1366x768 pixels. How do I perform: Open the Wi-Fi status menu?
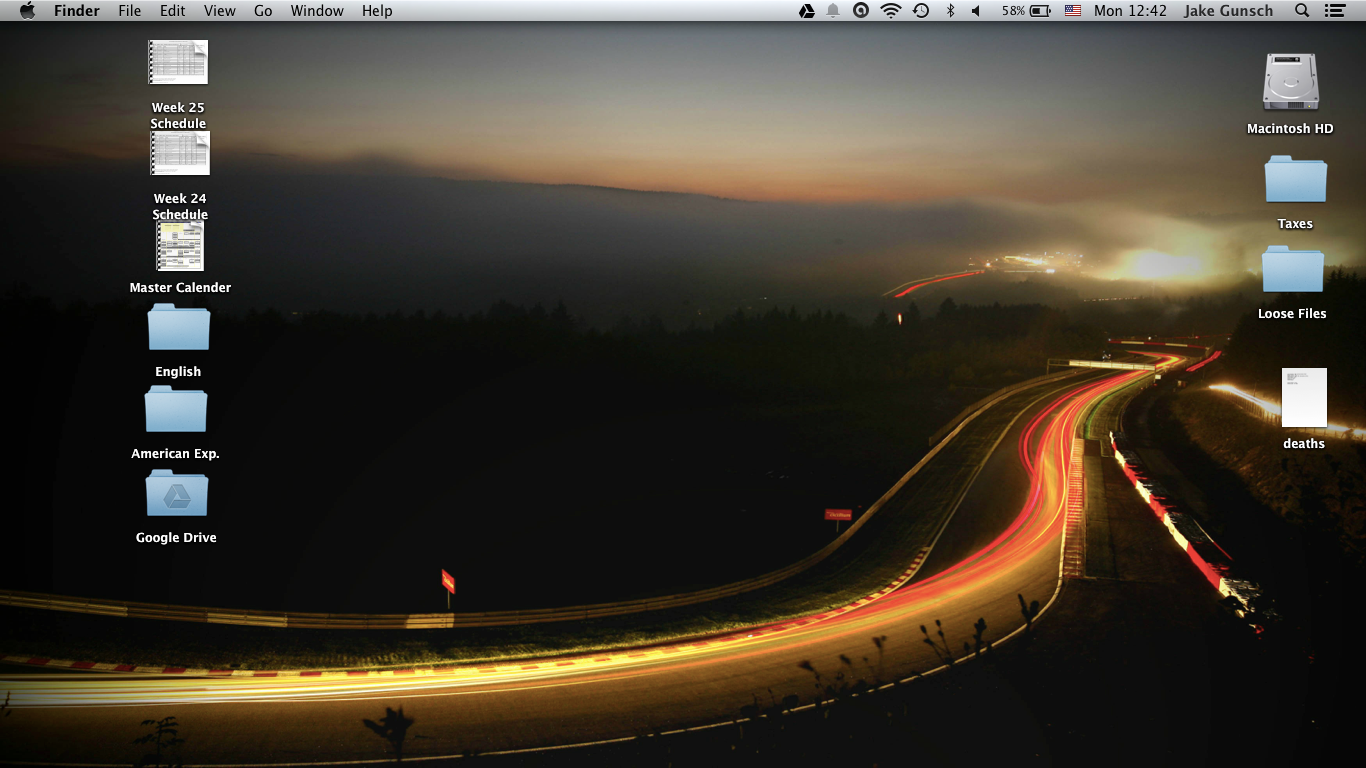coord(890,11)
